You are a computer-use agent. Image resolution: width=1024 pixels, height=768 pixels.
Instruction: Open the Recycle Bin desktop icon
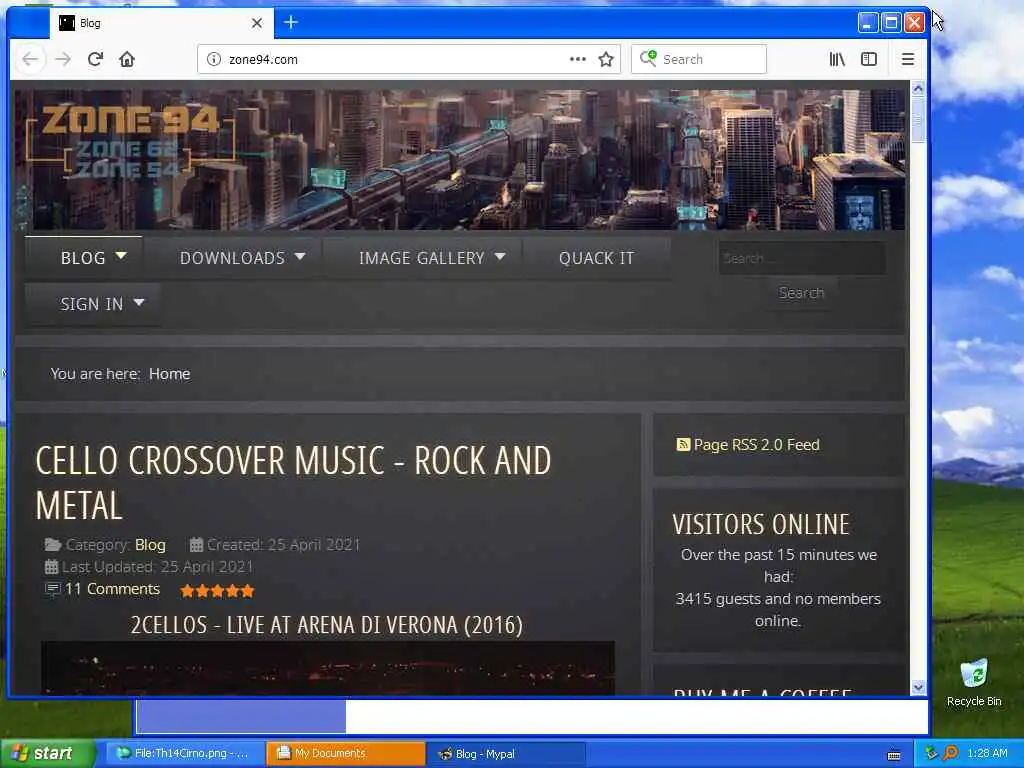coord(974,682)
